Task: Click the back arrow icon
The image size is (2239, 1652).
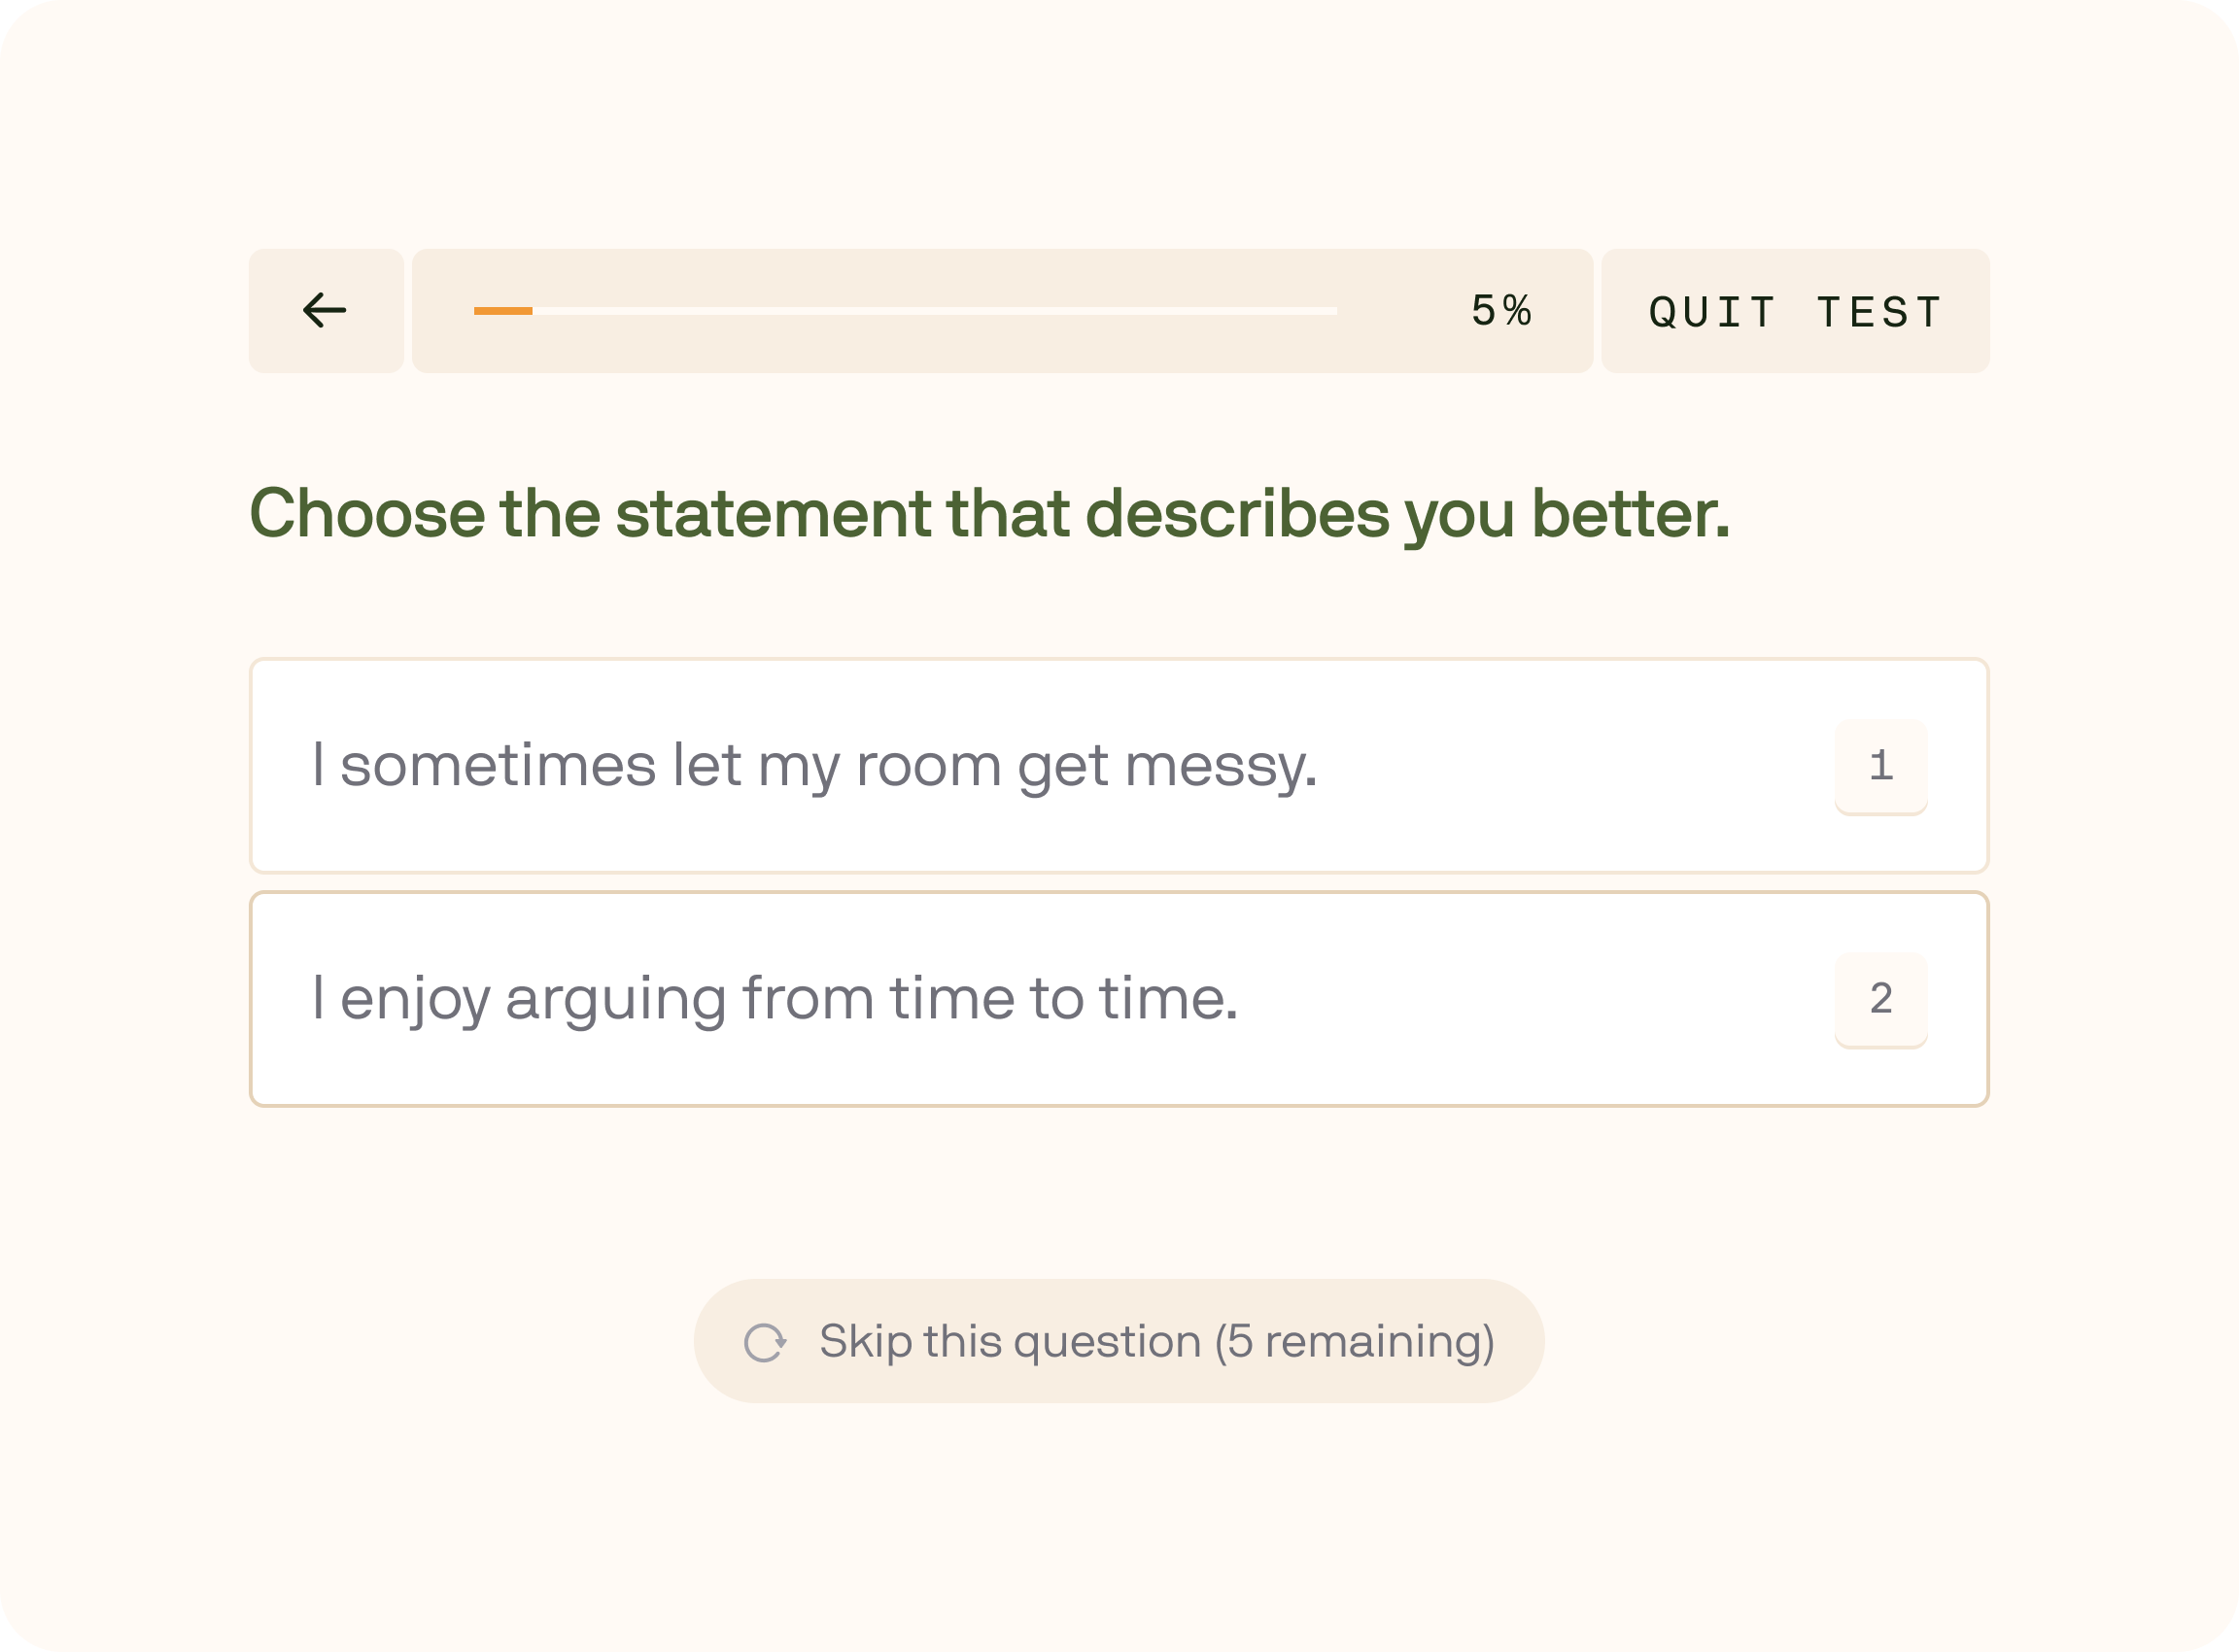Action: pos(325,311)
